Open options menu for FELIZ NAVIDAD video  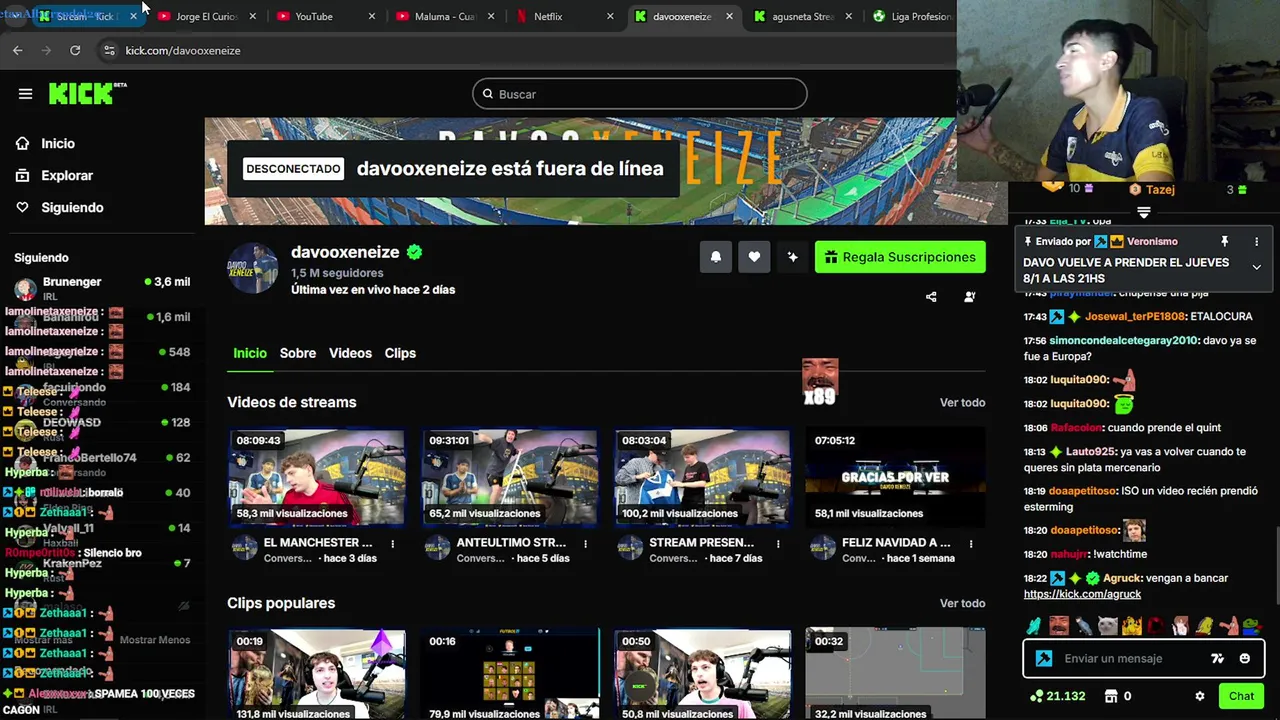point(971,544)
